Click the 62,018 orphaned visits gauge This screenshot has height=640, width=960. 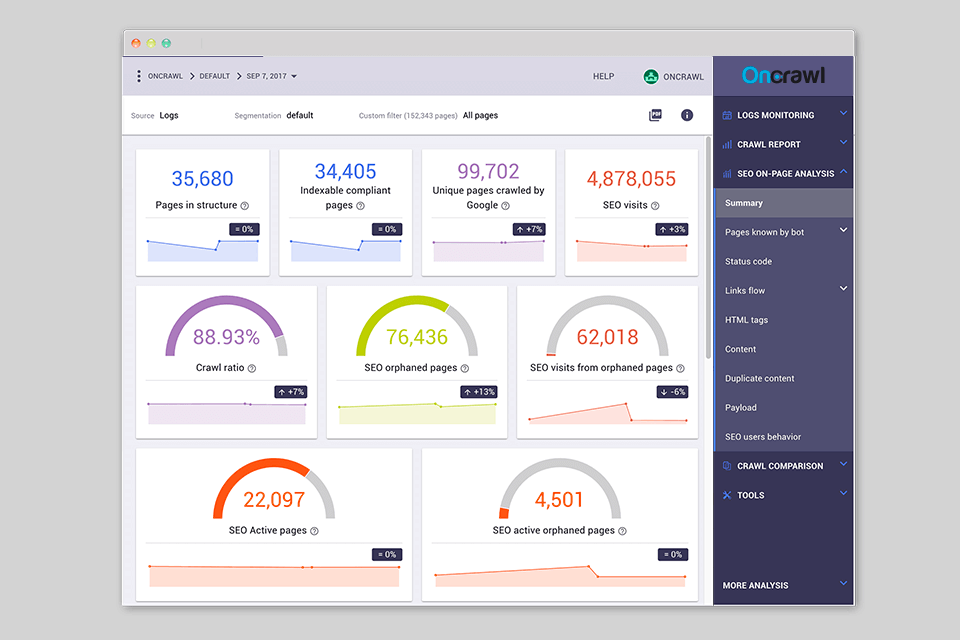click(x=607, y=326)
